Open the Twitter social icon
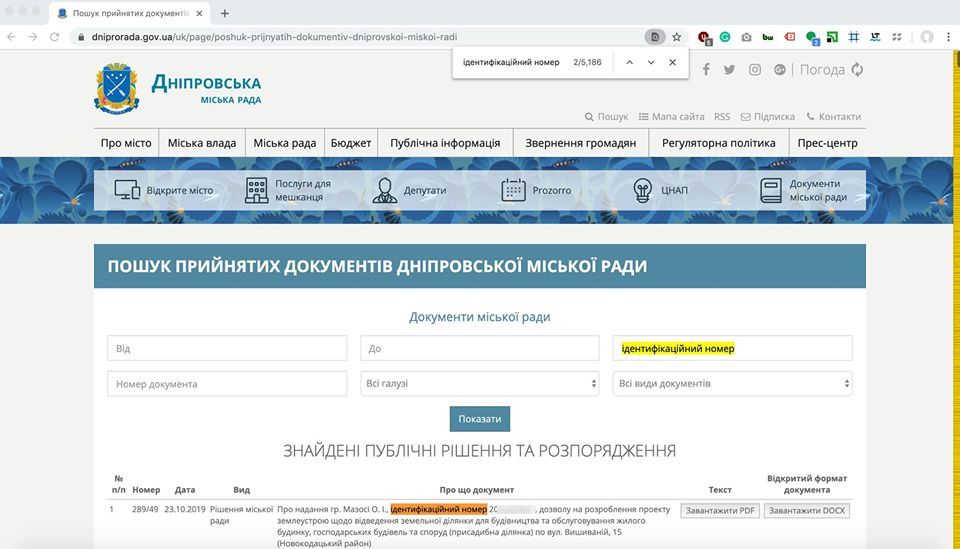 click(729, 69)
